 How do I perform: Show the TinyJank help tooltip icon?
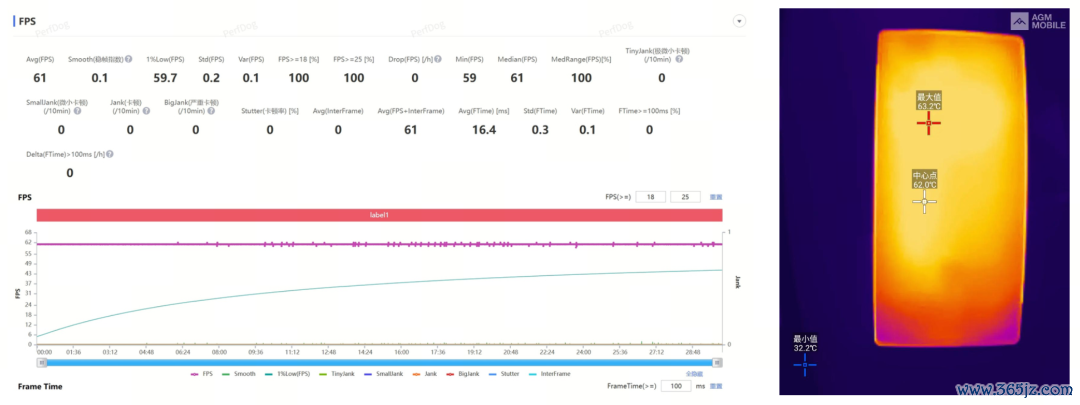(679, 59)
